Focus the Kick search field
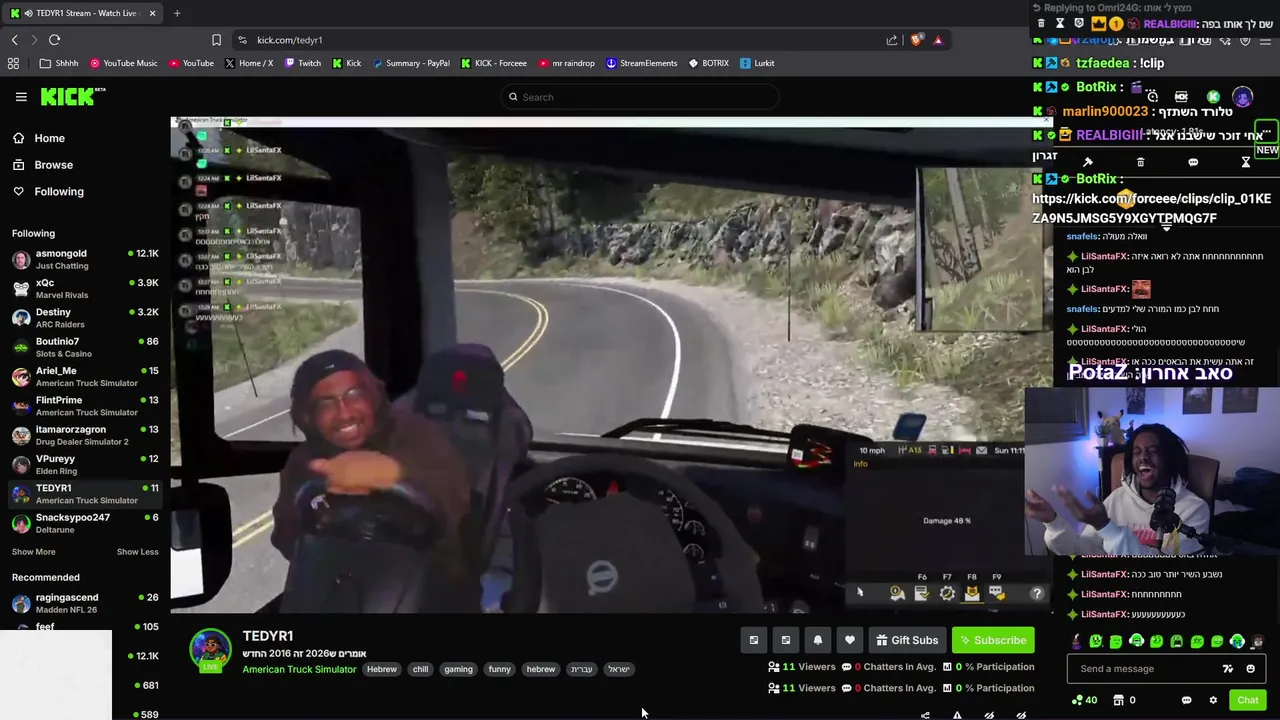 (x=640, y=97)
